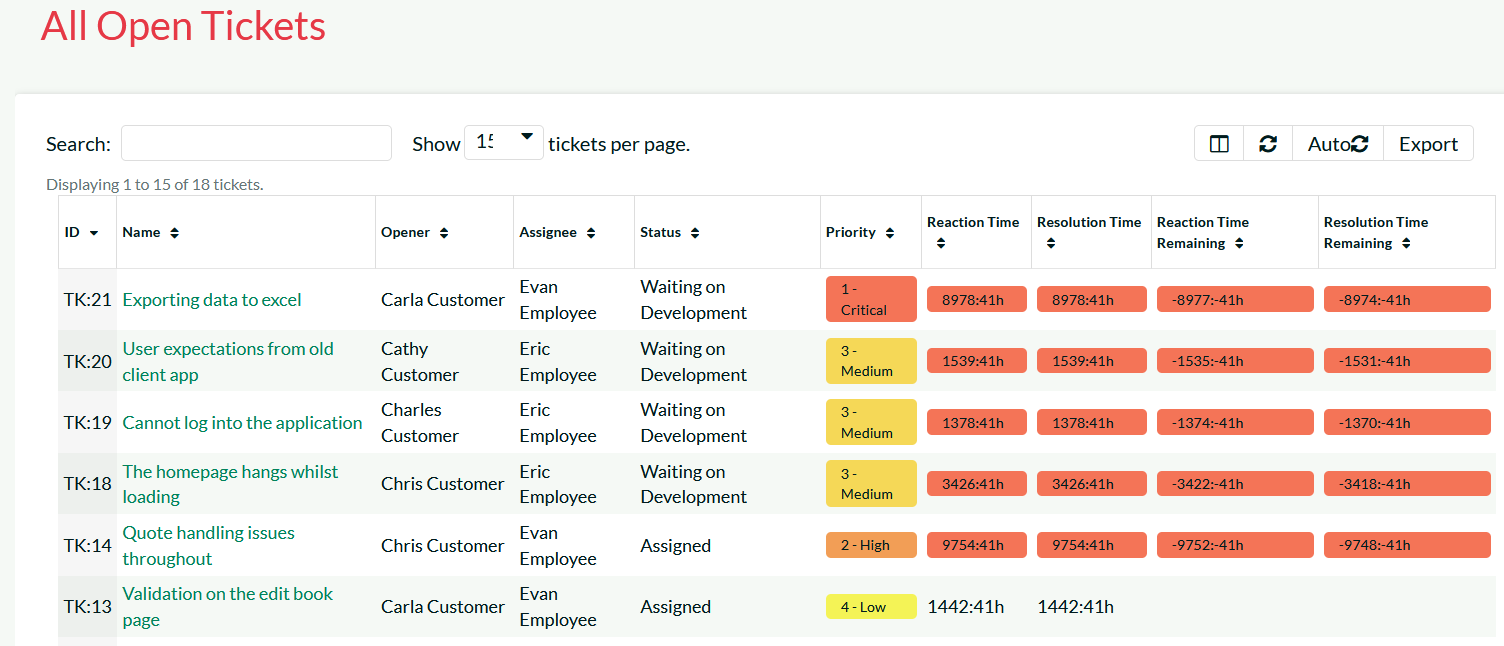Sort tickets by Assignee column
The width and height of the screenshot is (1504, 646).
point(591,233)
